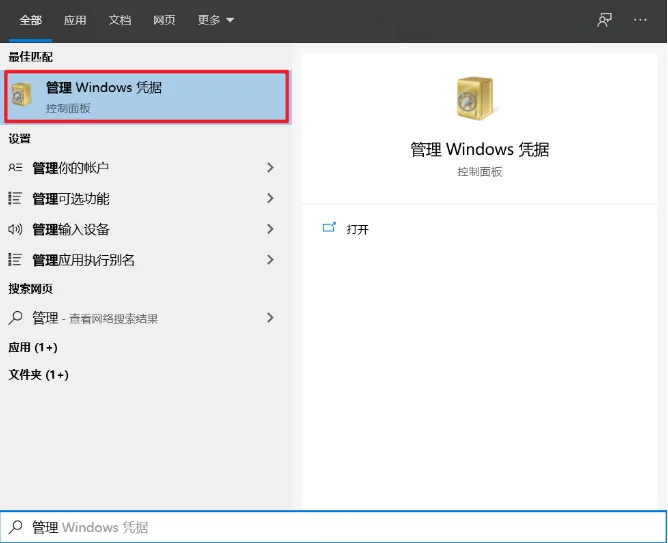The image size is (668, 543).
Task: Open the 更多 dropdown filter
Action: [x=216, y=20]
